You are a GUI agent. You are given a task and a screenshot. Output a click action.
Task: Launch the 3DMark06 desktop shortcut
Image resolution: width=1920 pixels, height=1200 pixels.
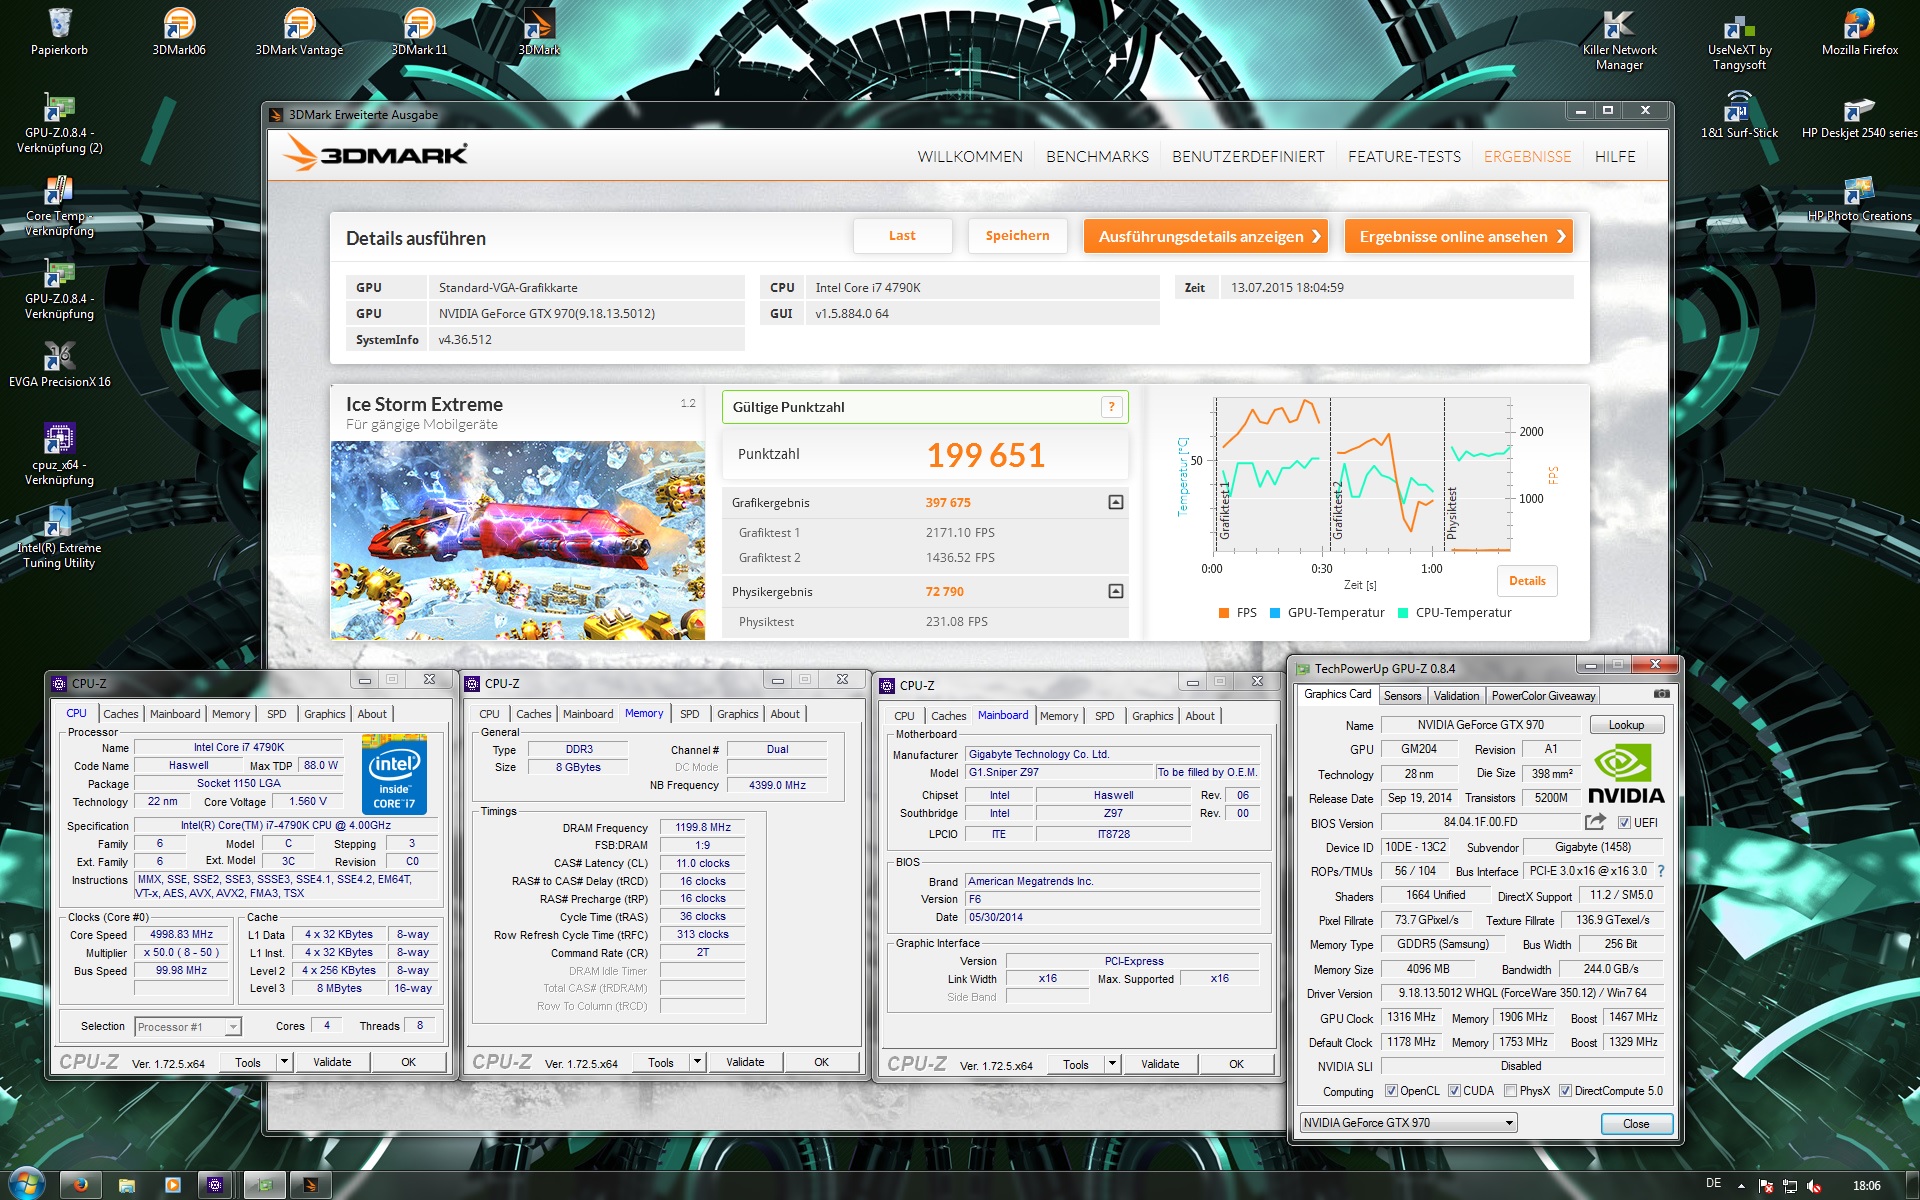pyautogui.click(x=179, y=31)
